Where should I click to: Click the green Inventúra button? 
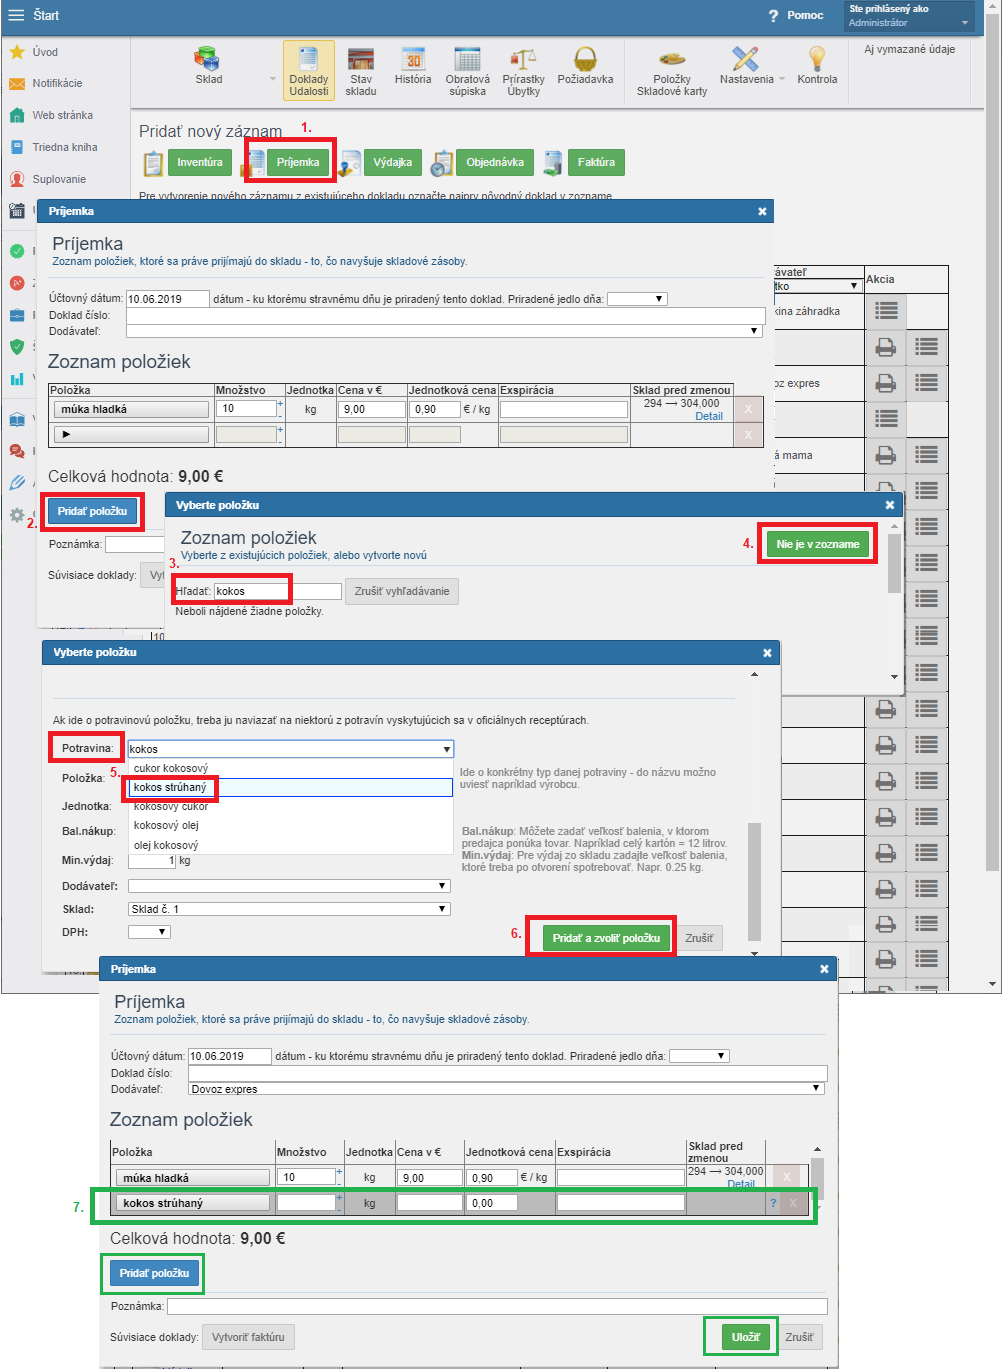click(x=200, y=162)
